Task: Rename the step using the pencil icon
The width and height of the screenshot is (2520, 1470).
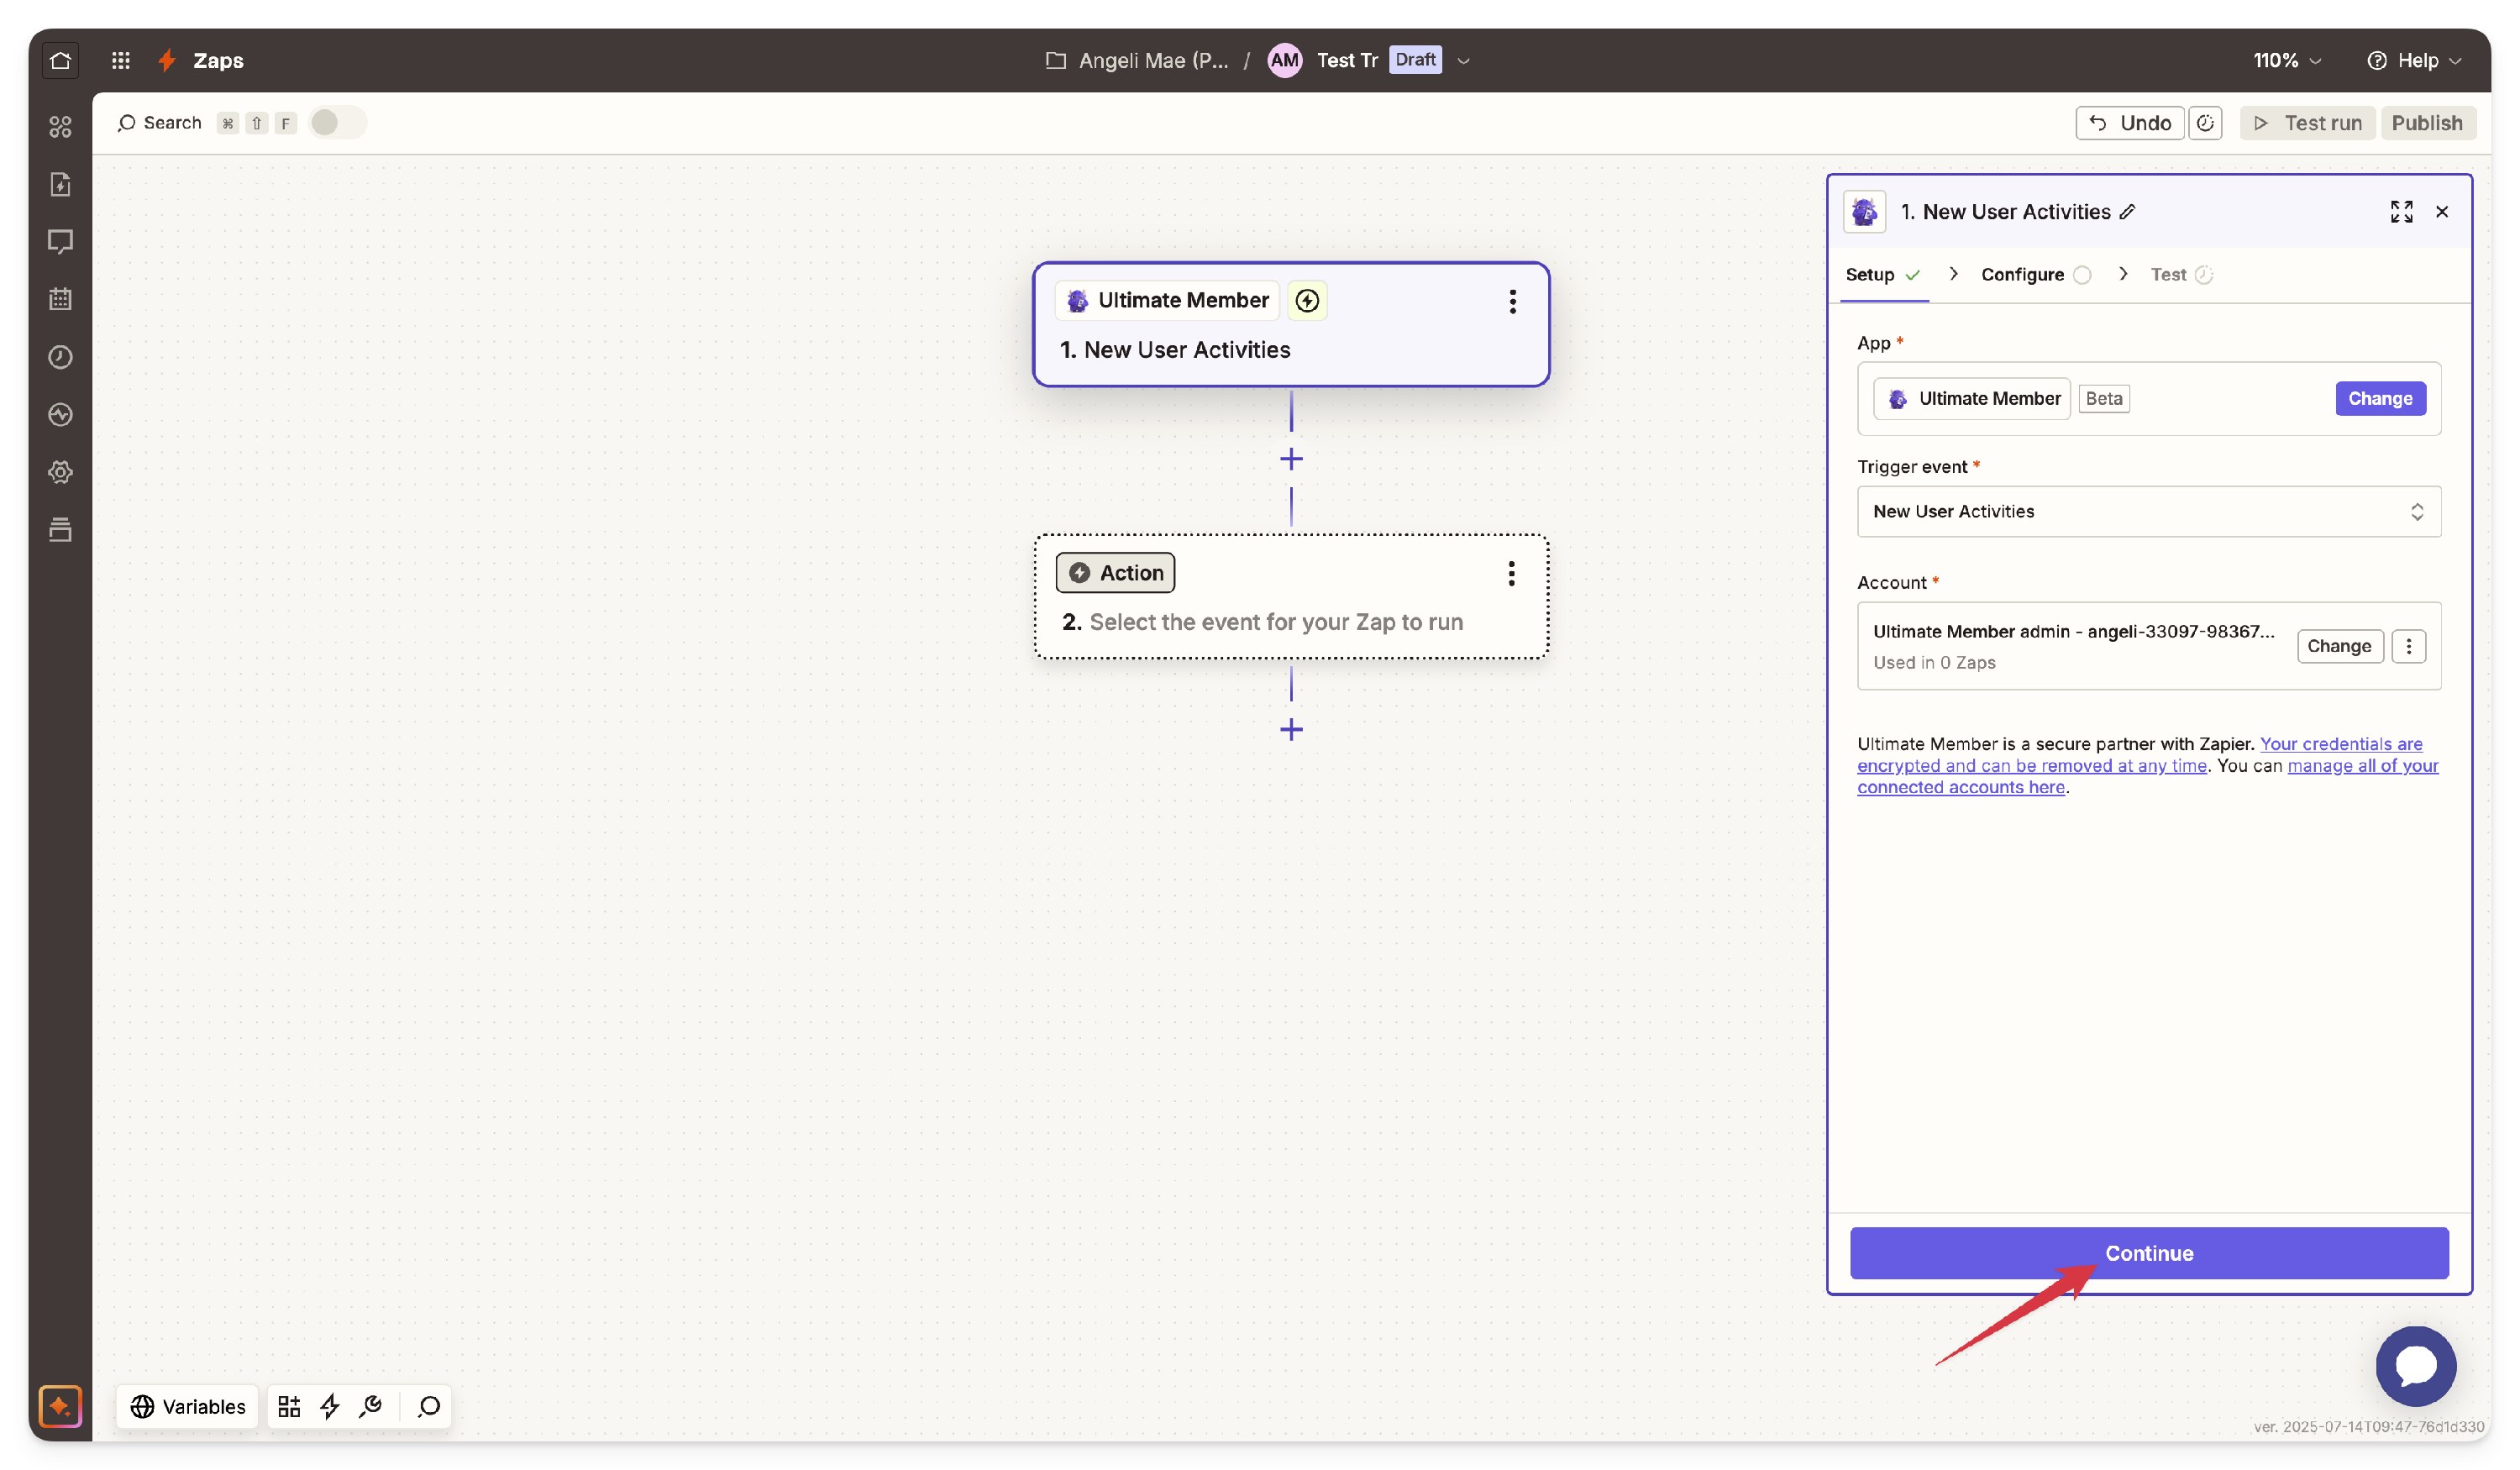Action: [2128, 211]
